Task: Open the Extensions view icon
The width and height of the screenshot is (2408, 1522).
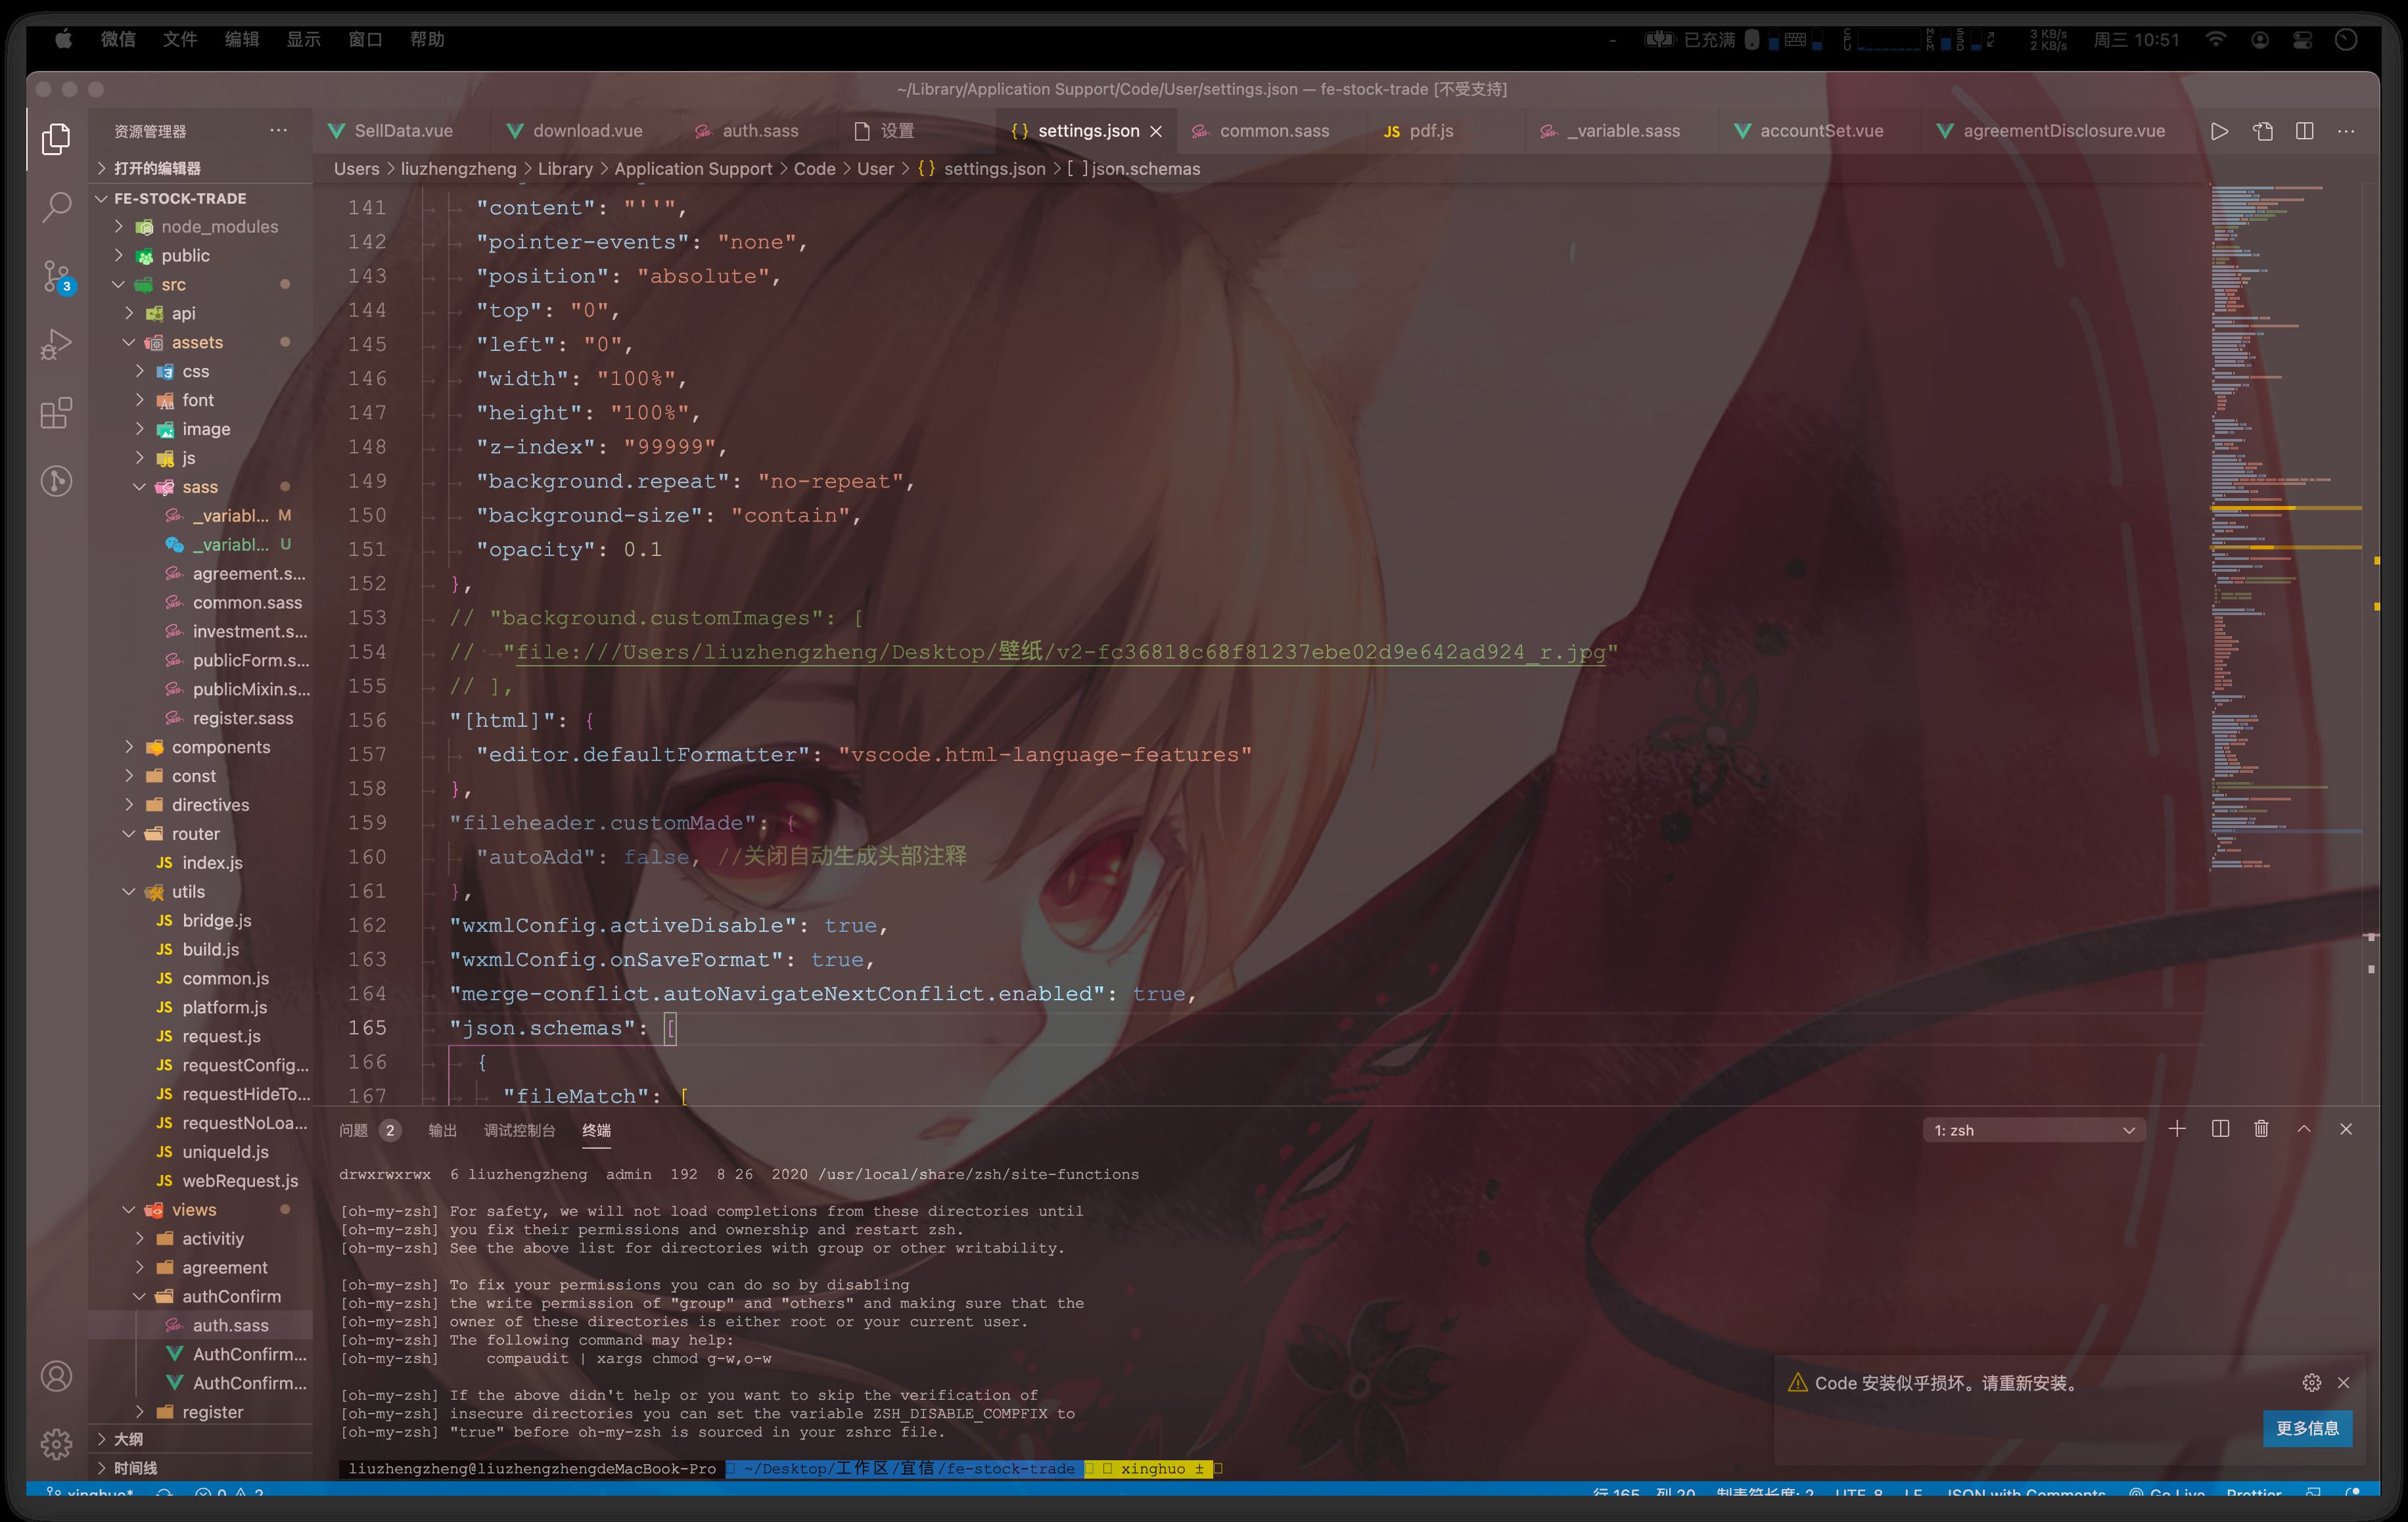Action: 55,413
